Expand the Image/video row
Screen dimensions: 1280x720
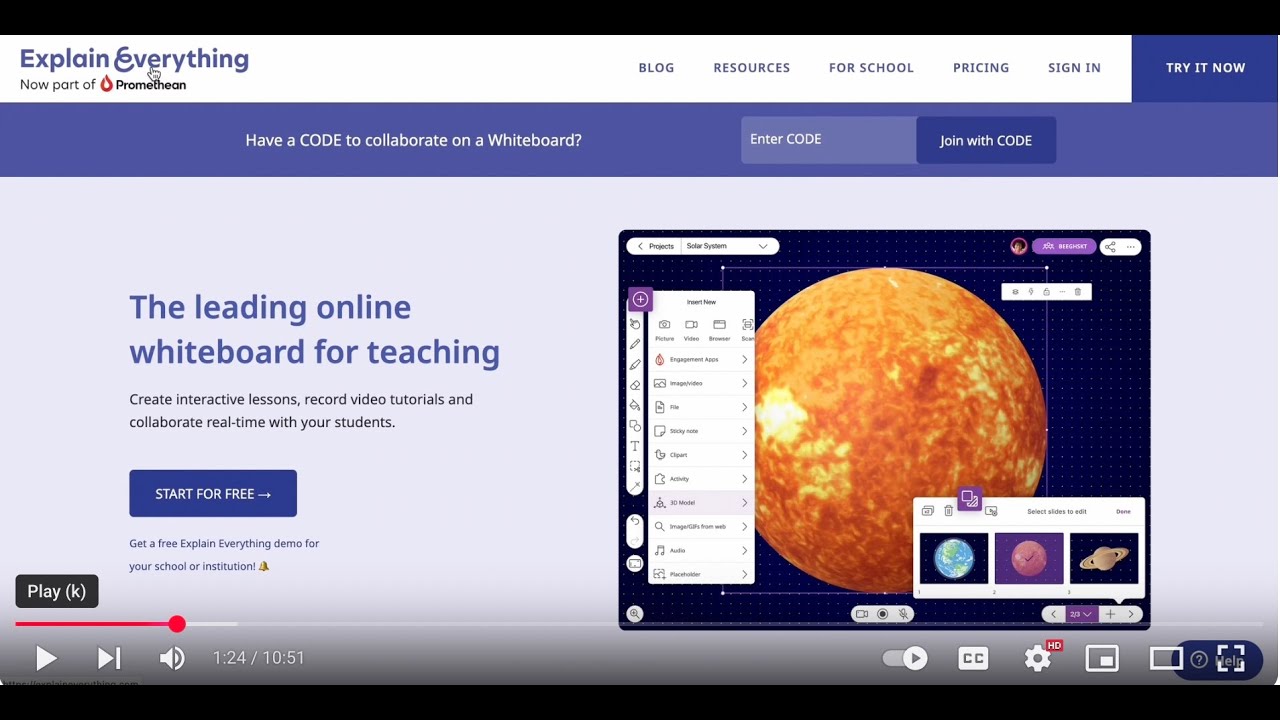(x=701, y=383)
